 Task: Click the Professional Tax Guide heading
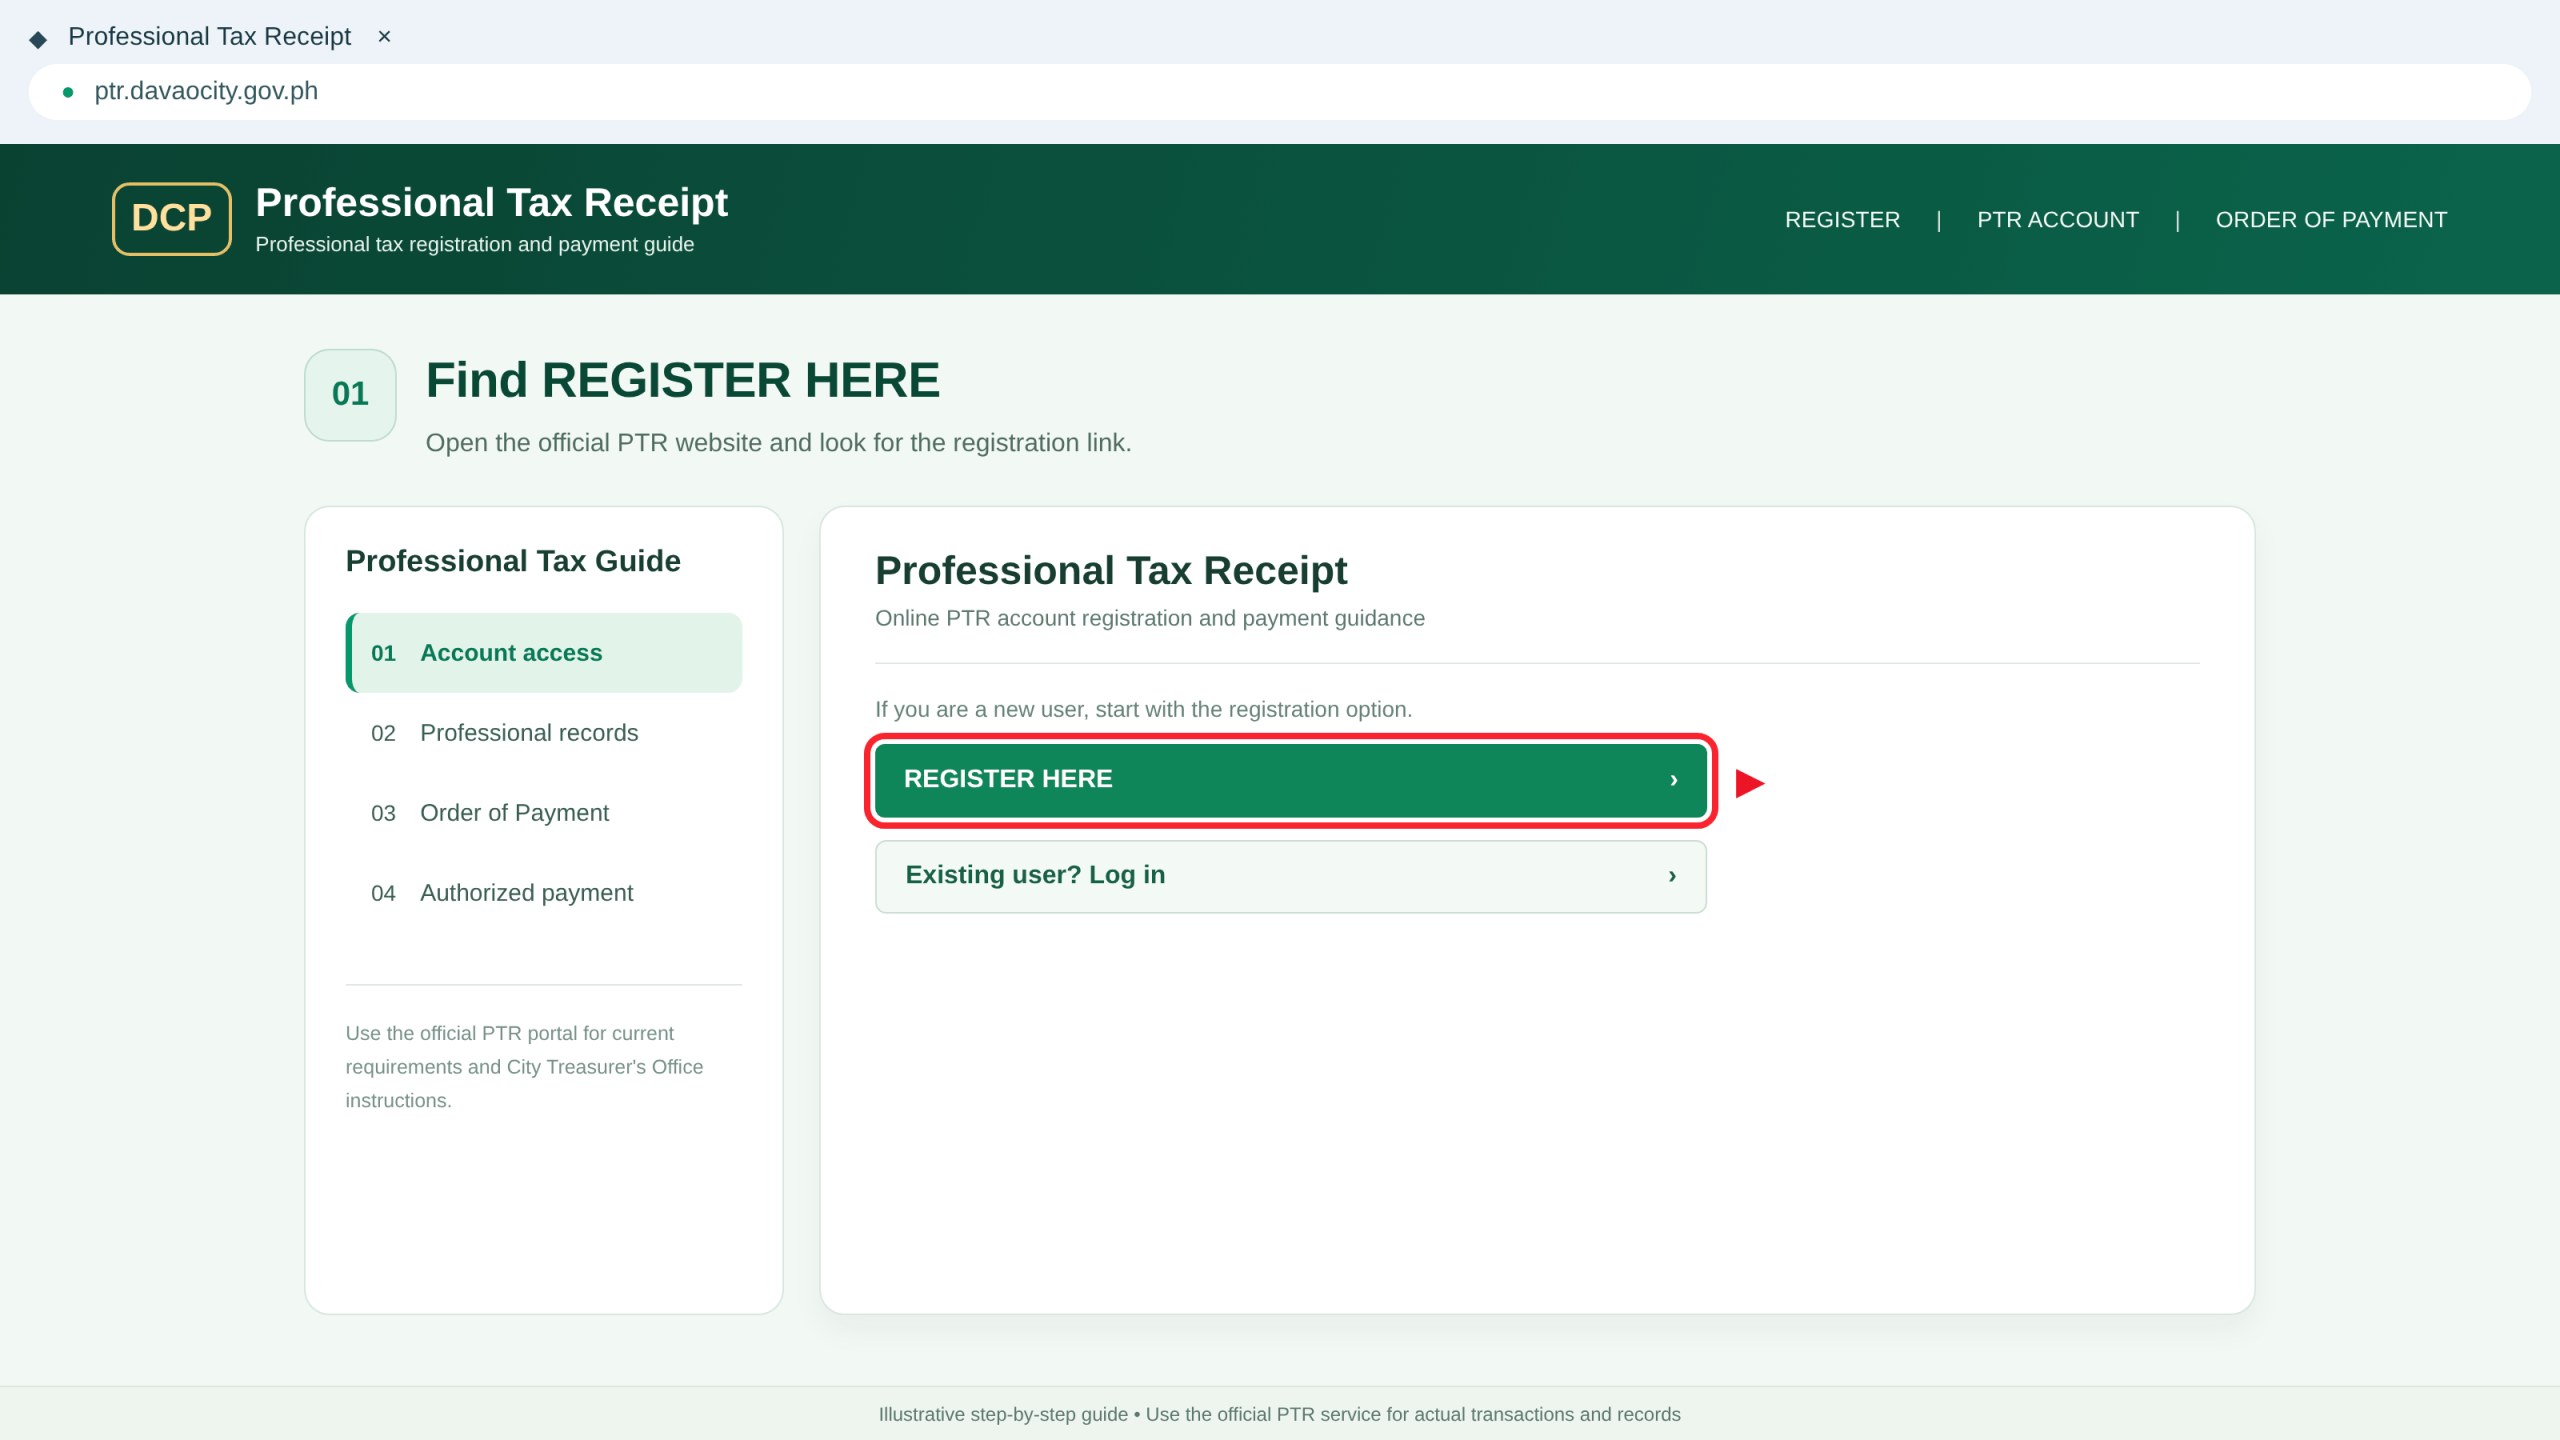(513, 561)
